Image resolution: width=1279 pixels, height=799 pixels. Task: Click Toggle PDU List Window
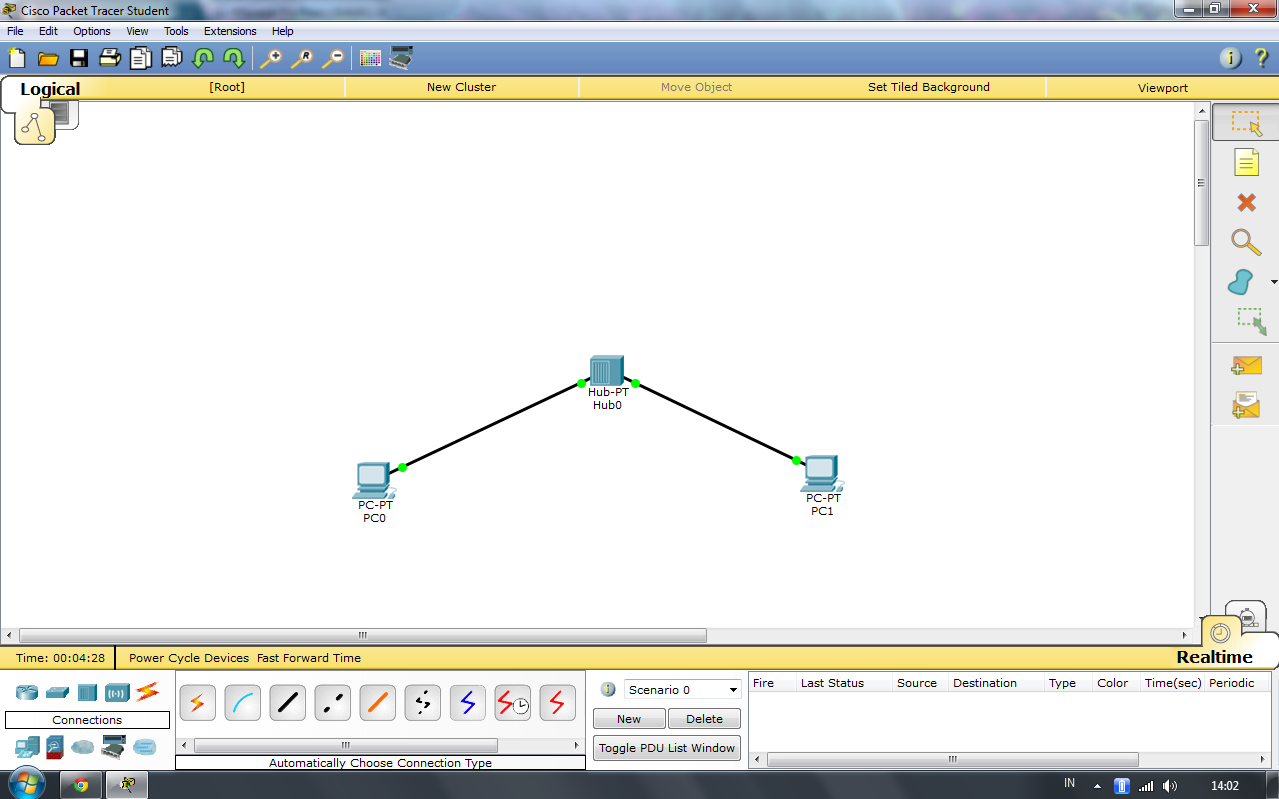tap(667, 748)
